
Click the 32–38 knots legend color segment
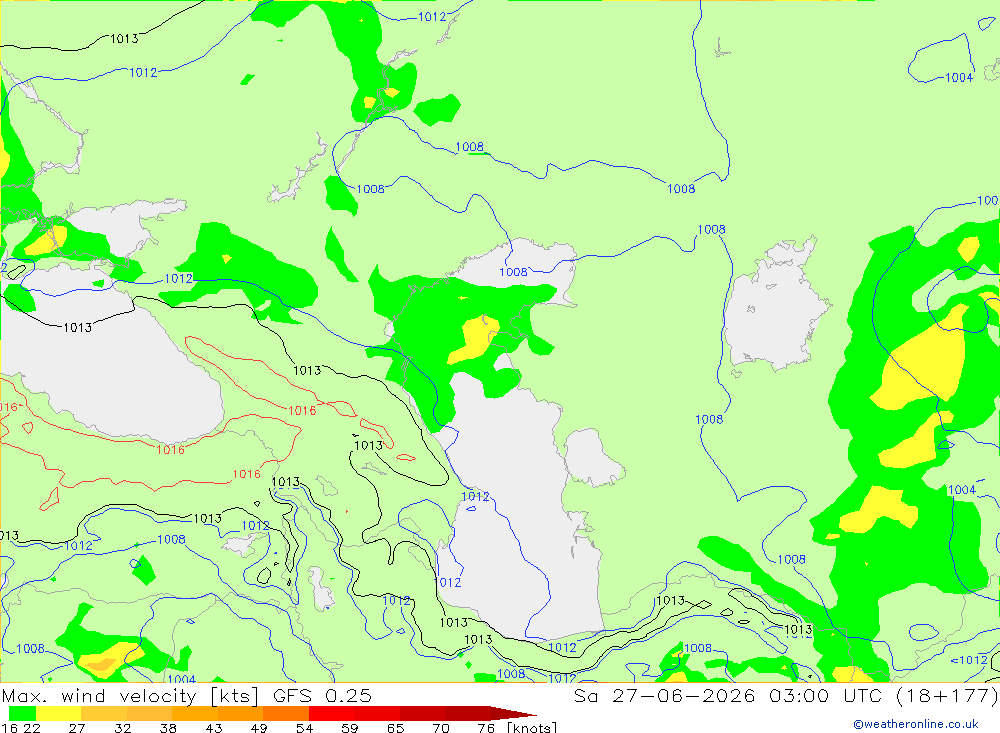pyautogui.click(x=149, y=713)
